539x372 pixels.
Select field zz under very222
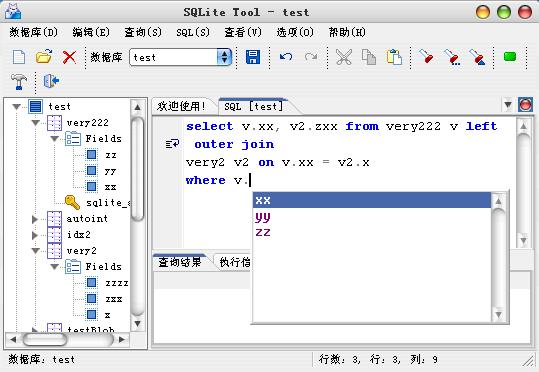111,155
